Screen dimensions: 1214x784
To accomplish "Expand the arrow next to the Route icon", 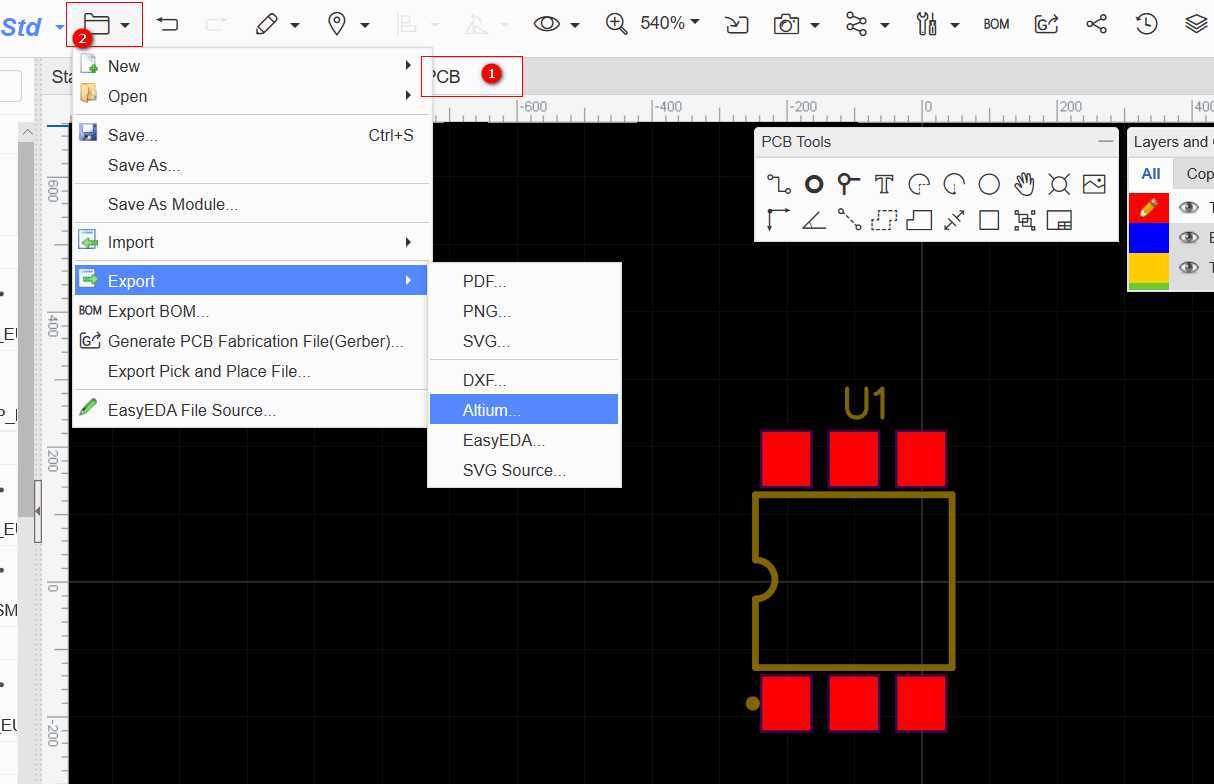I will point(885,25).
